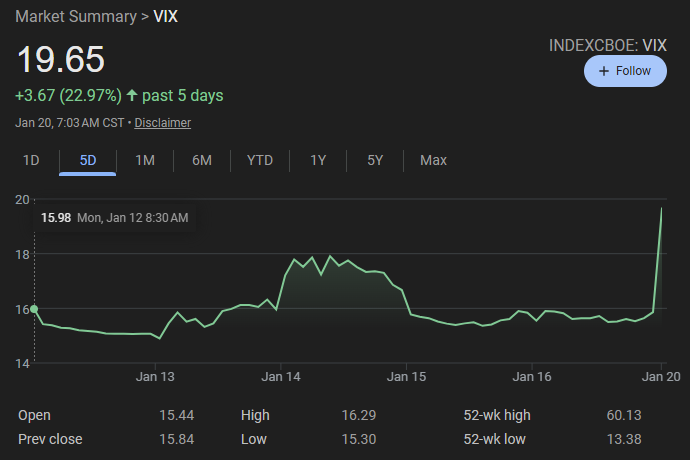Click the 20 y-axis label
Image resolution: width=690 pixels, height=460 pixels.
pos(22,200)
